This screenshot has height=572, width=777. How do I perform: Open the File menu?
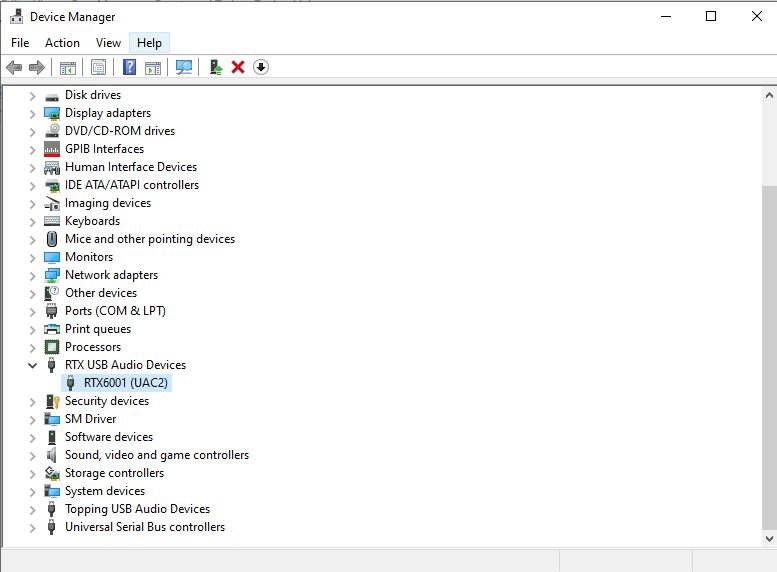coord(20,43)
